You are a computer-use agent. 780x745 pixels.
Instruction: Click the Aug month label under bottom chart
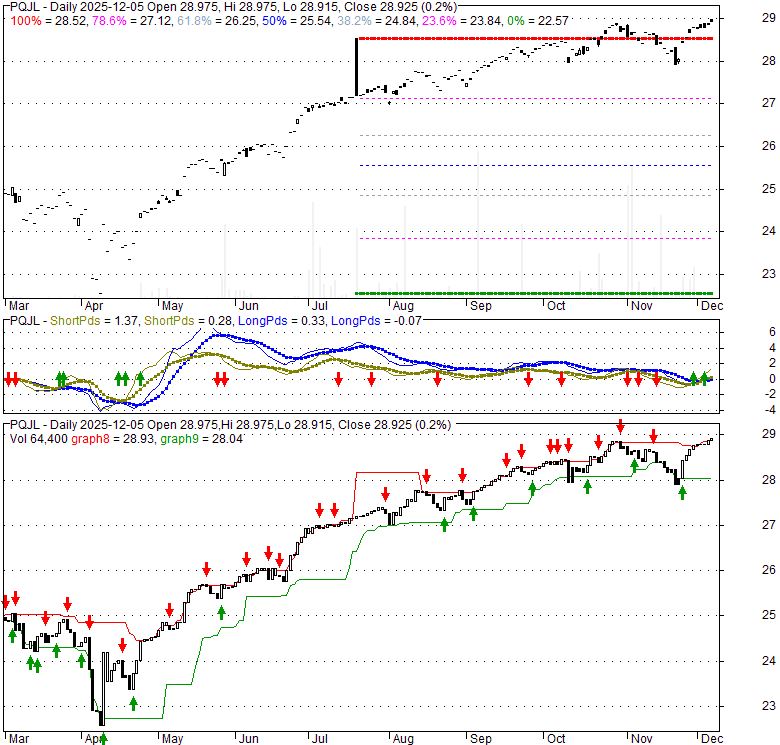point(403,739)
